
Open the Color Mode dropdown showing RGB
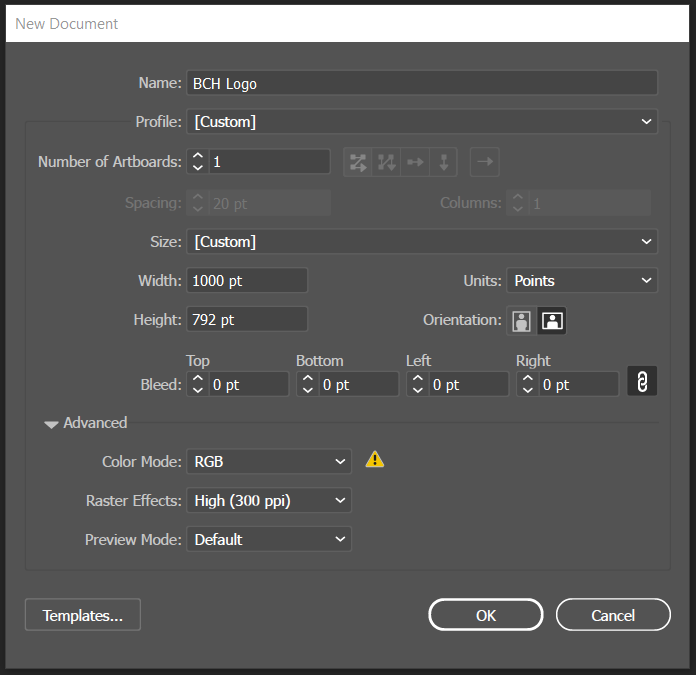tap(269, 462)
